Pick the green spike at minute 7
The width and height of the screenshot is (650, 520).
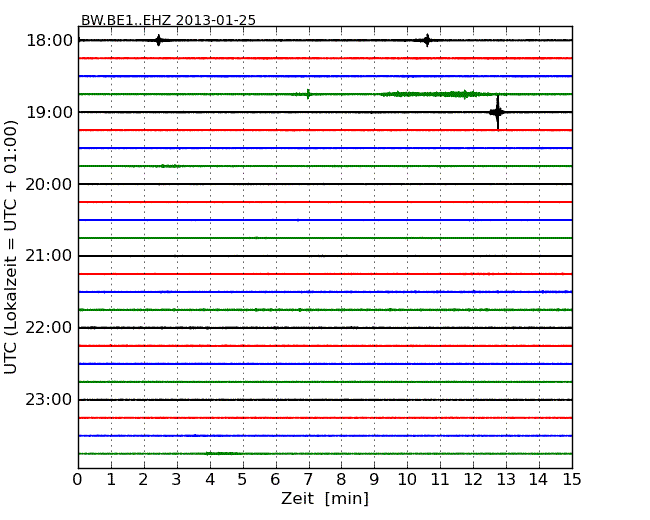[308, 94]
